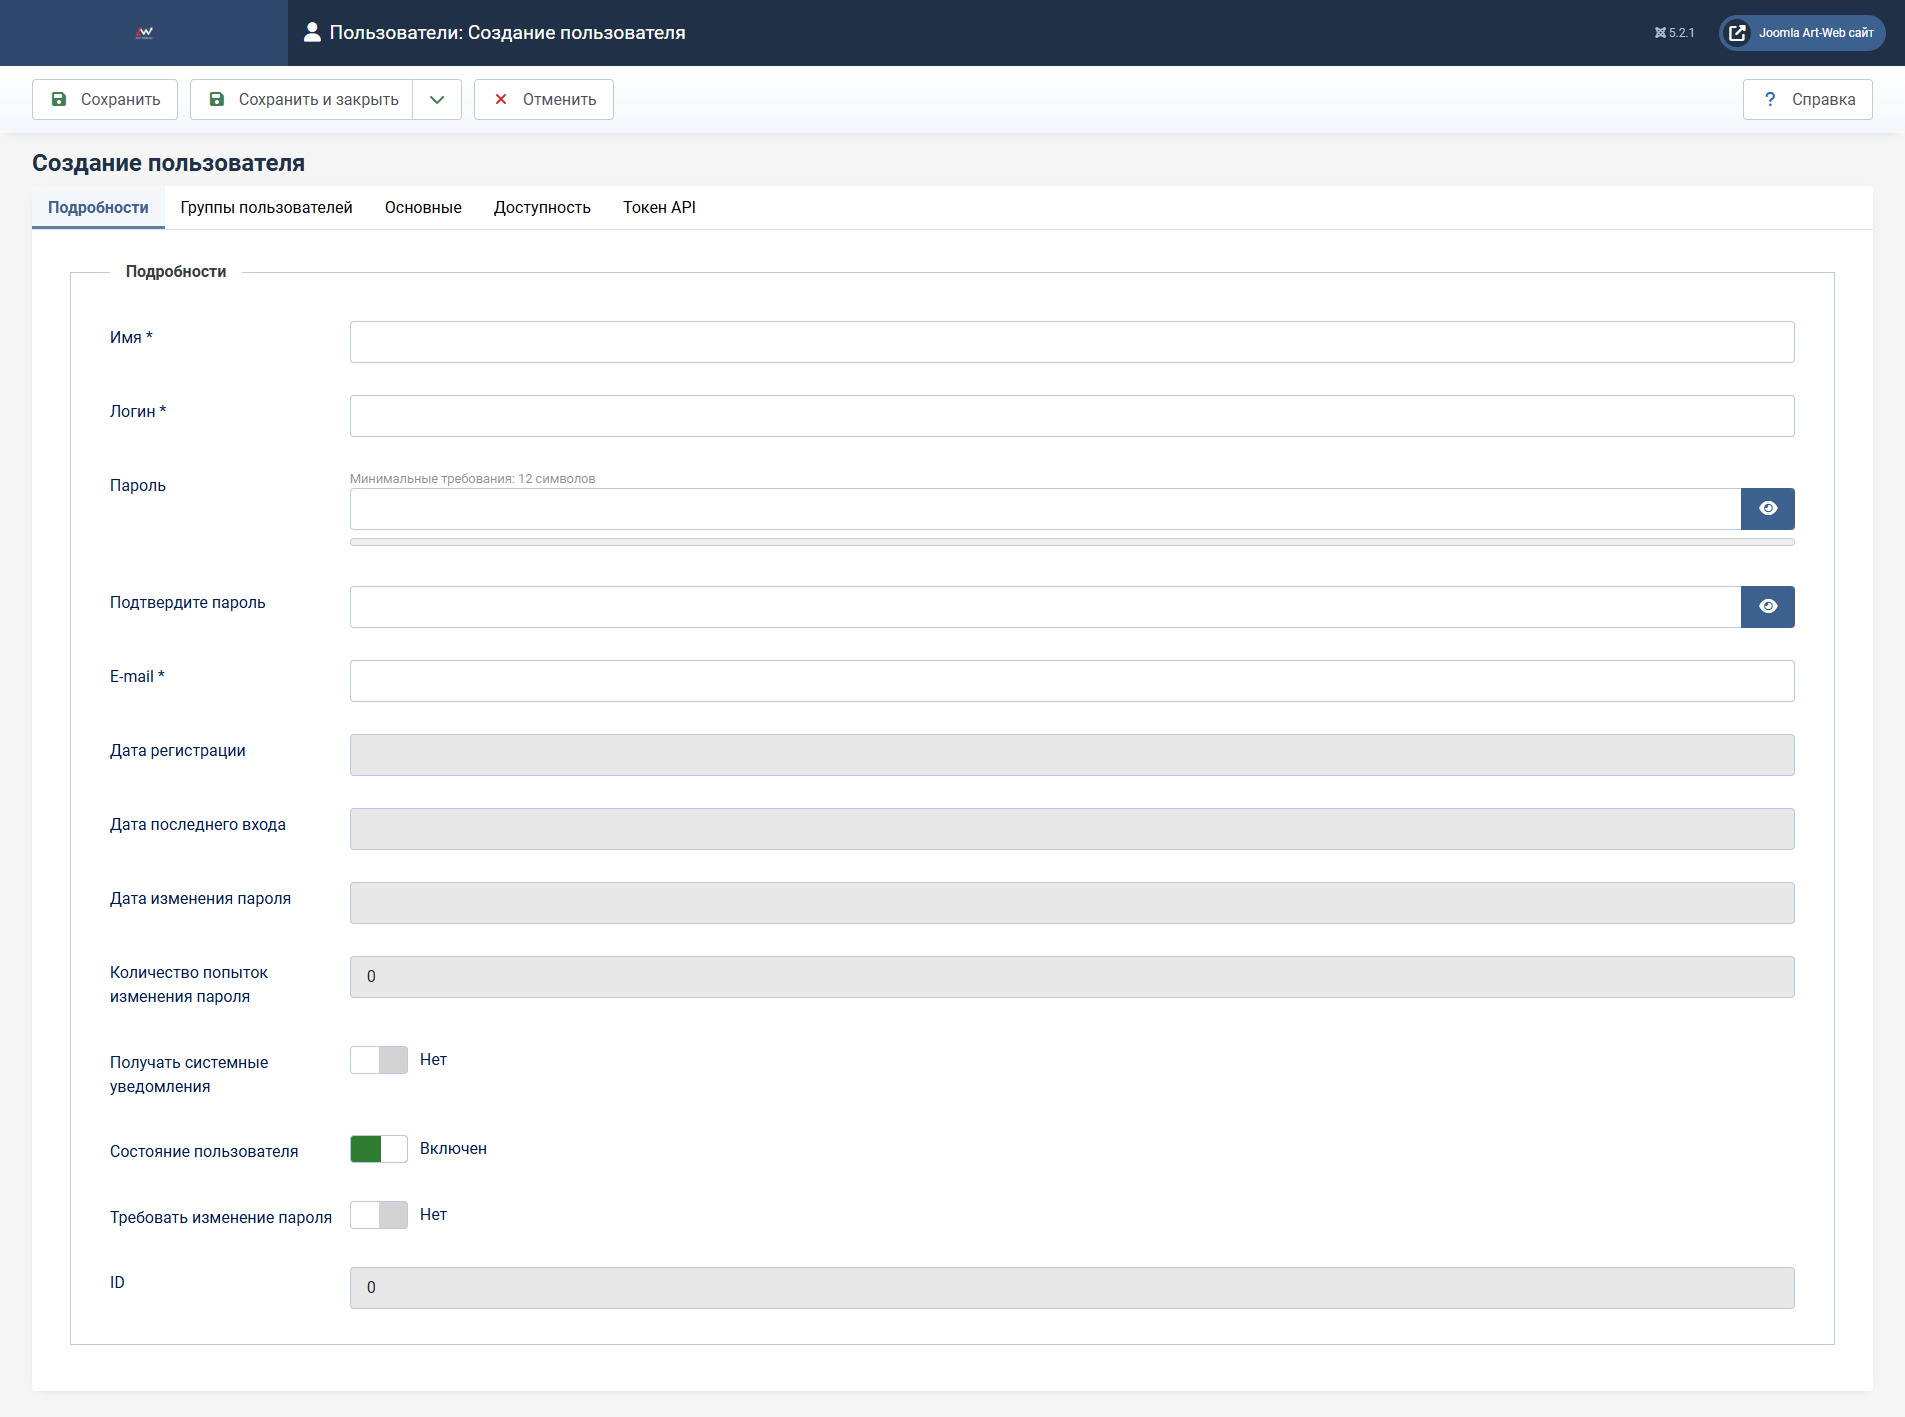Click the Подробности fieldset legend
Image resolution: width=1905 pixels, height=1417 pixels.
click(x=176, y=272)
